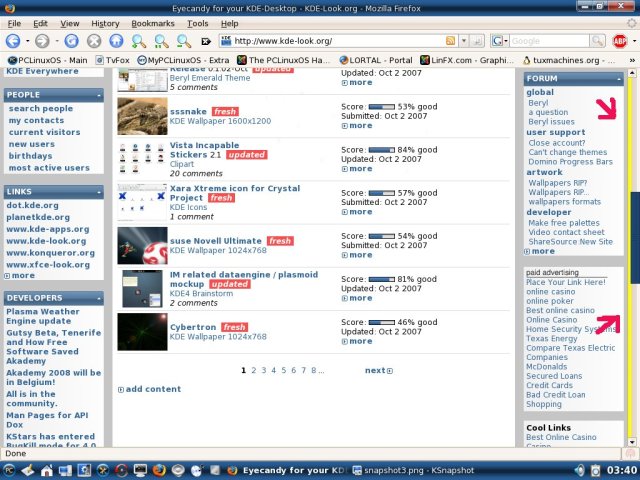Click the RSS feed icon in address bar
The height and width of the screenshot is (480, 640).
pyautogui.click(x=451, y=41)
